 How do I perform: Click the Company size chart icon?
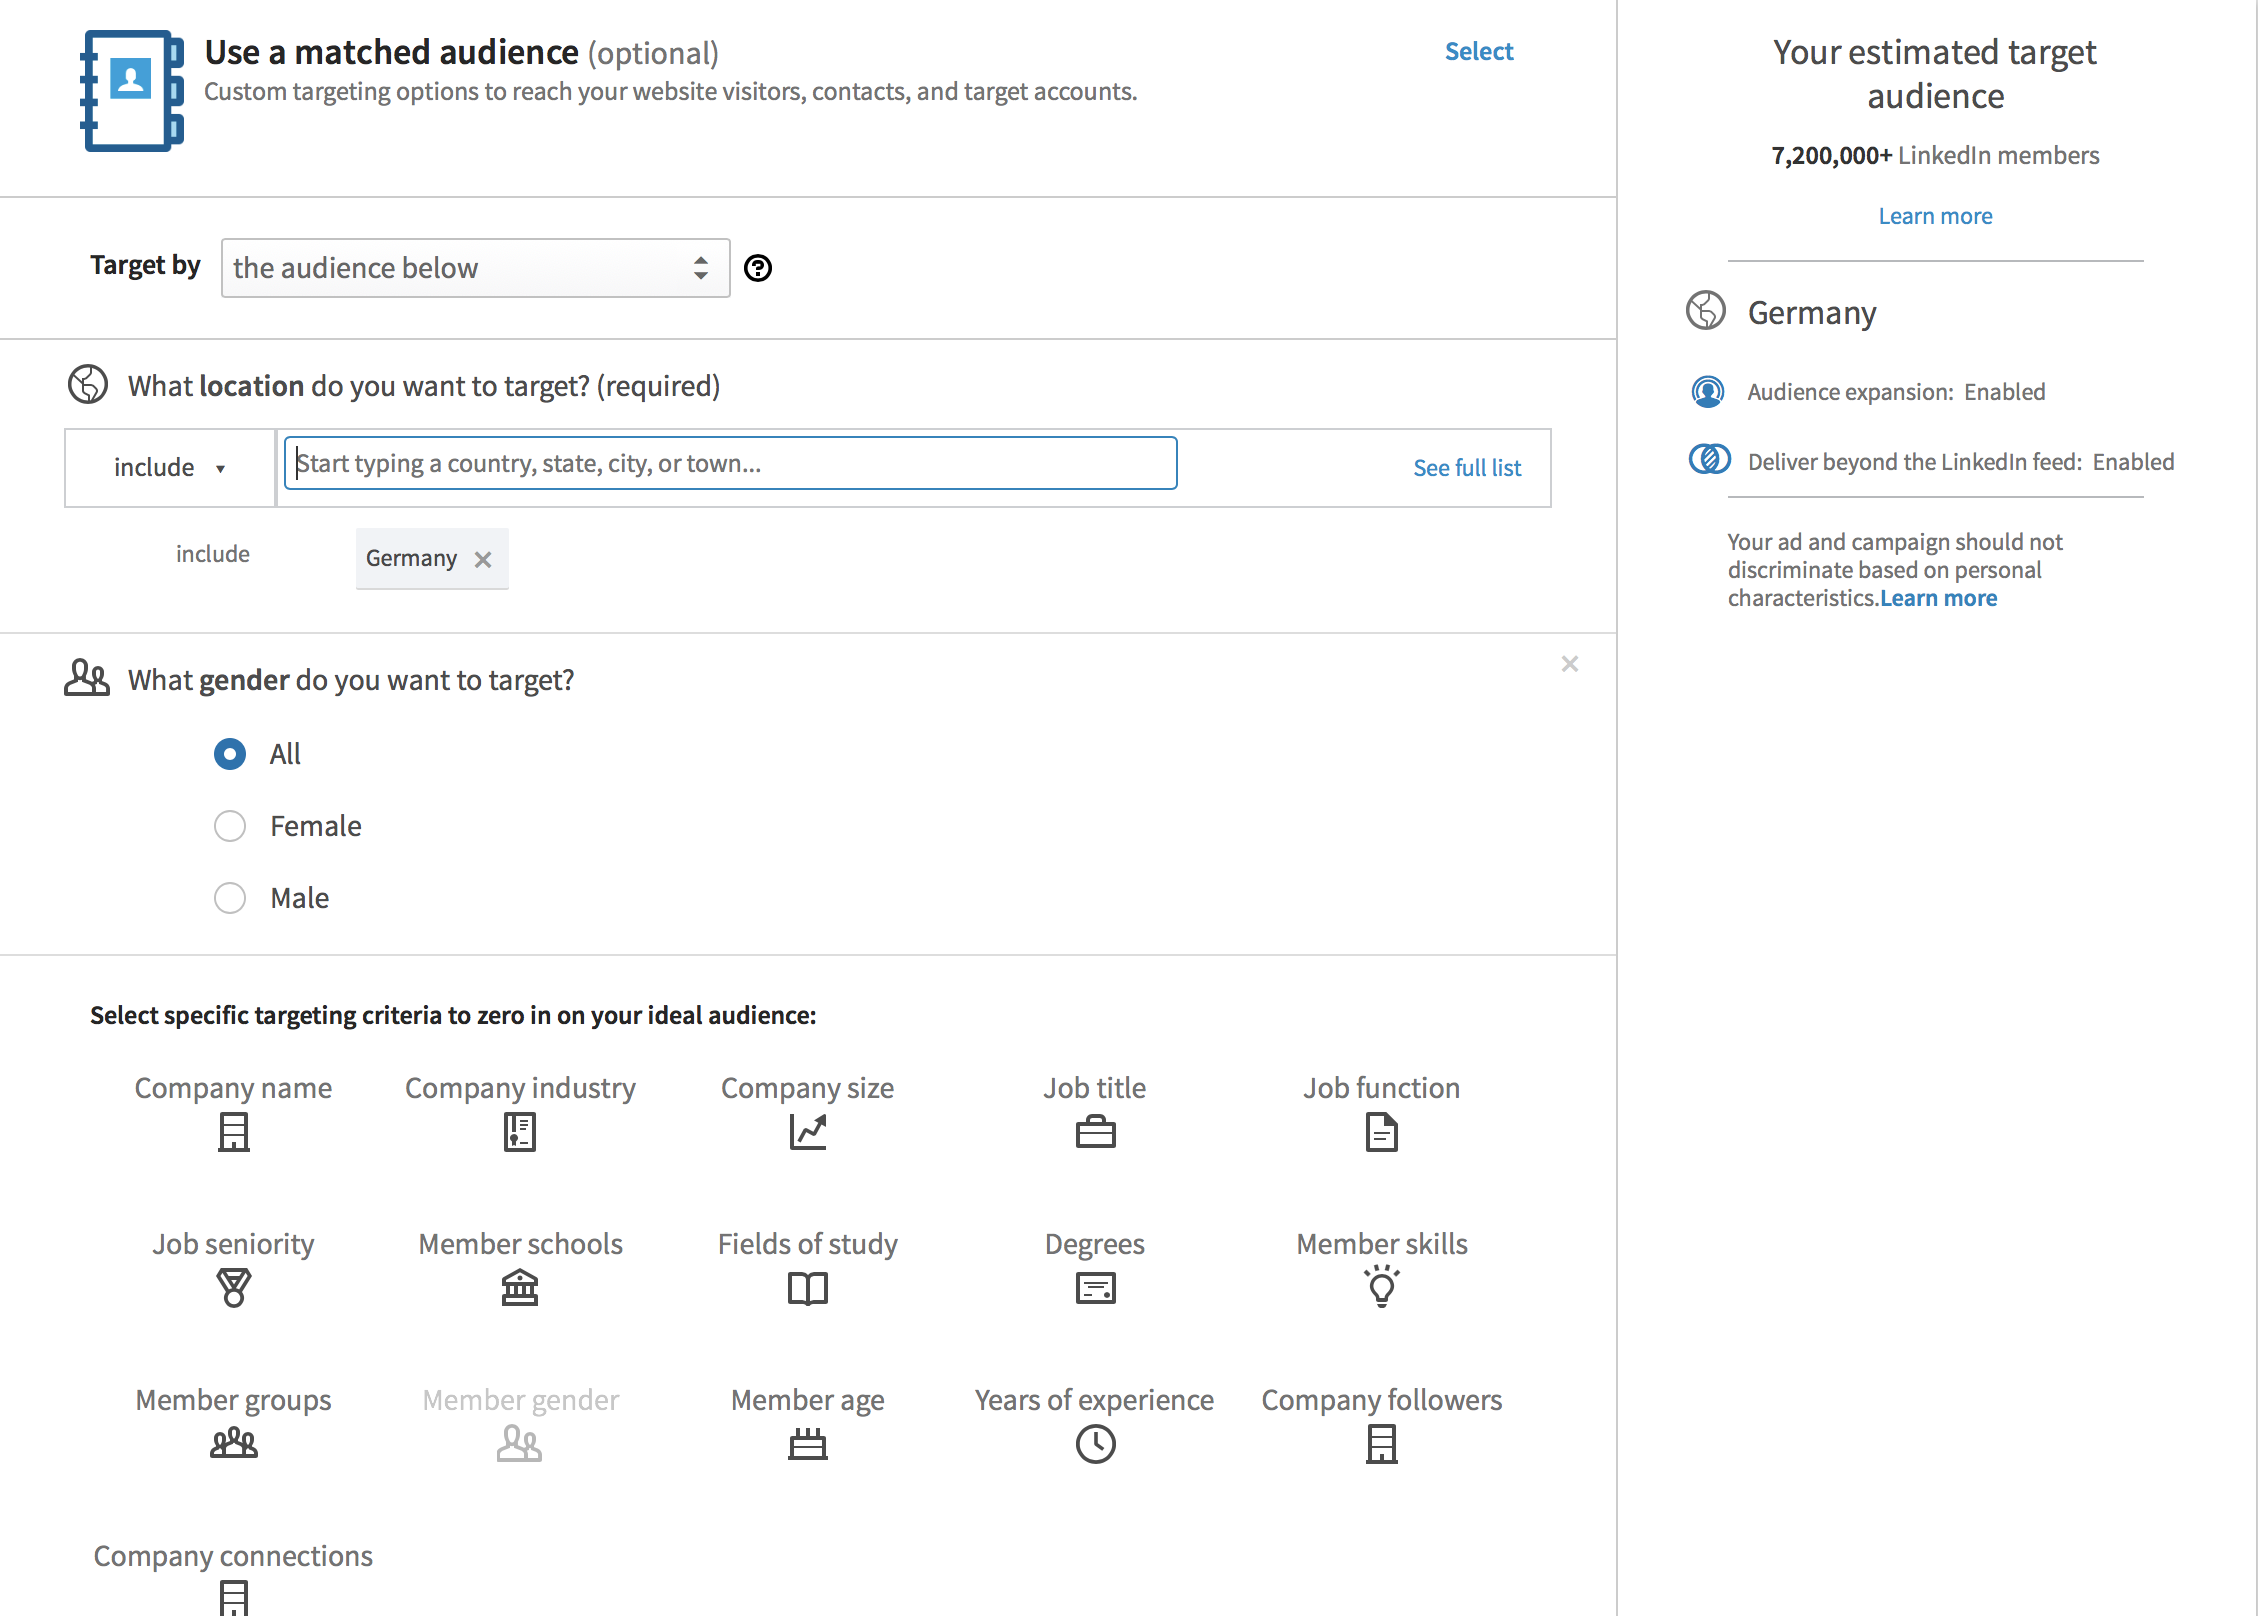coord(807,1132)
